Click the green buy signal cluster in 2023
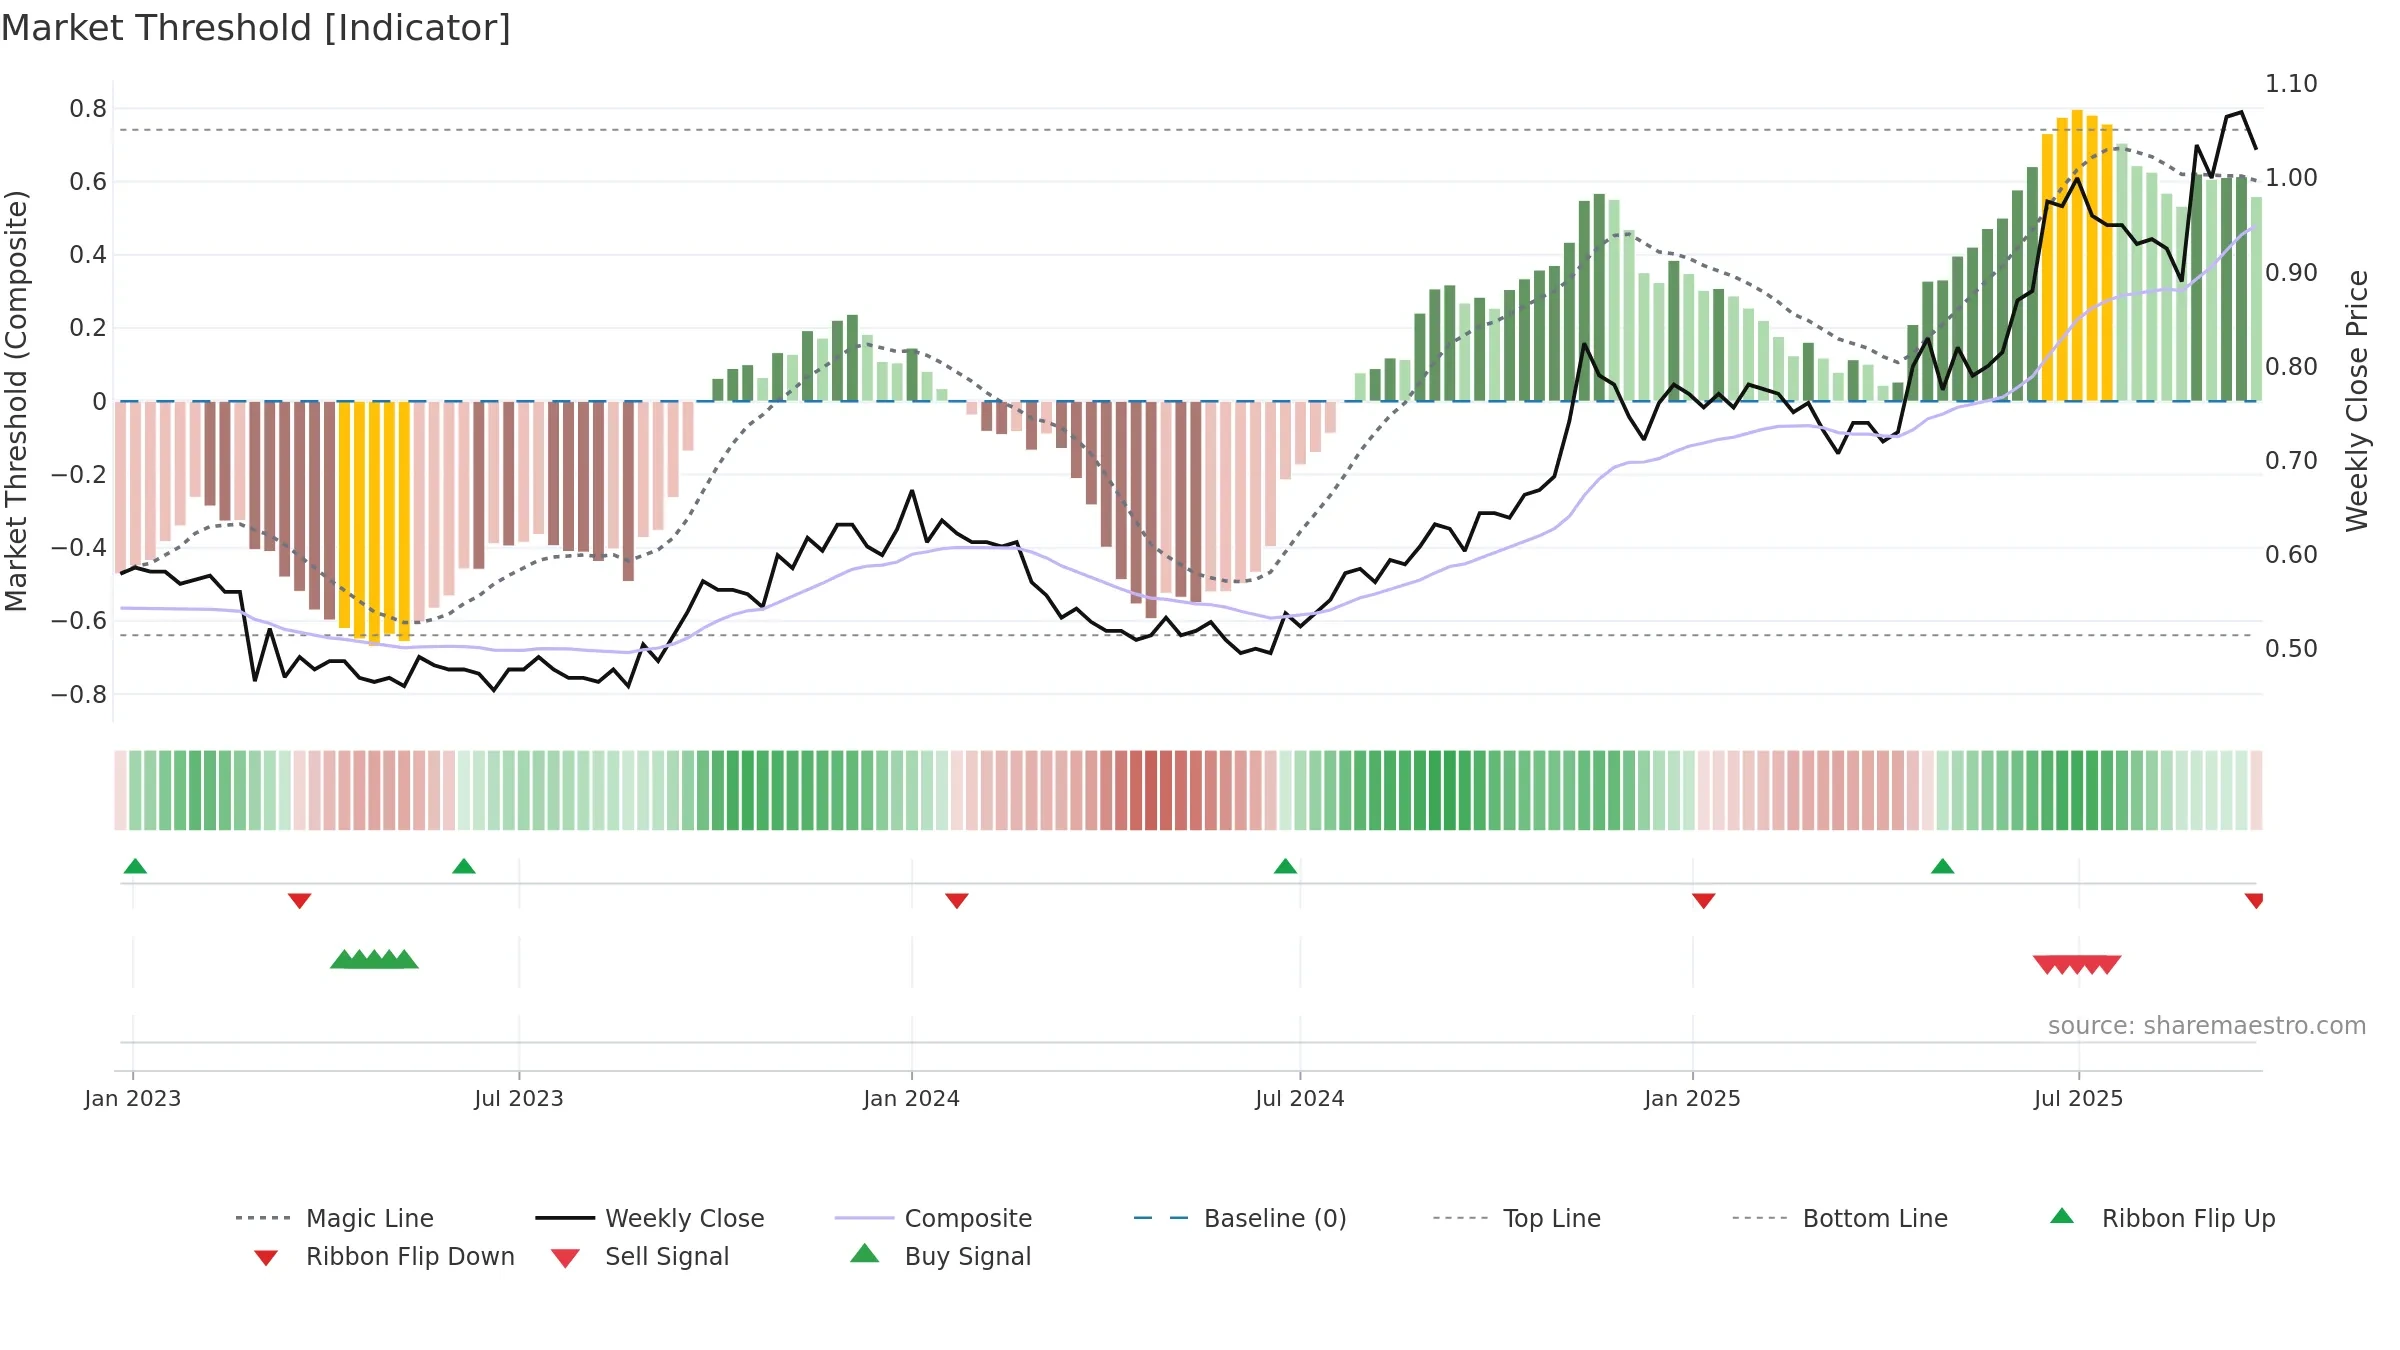The width and height of the screenshot is (2400, 1350). tap(374, 960)
